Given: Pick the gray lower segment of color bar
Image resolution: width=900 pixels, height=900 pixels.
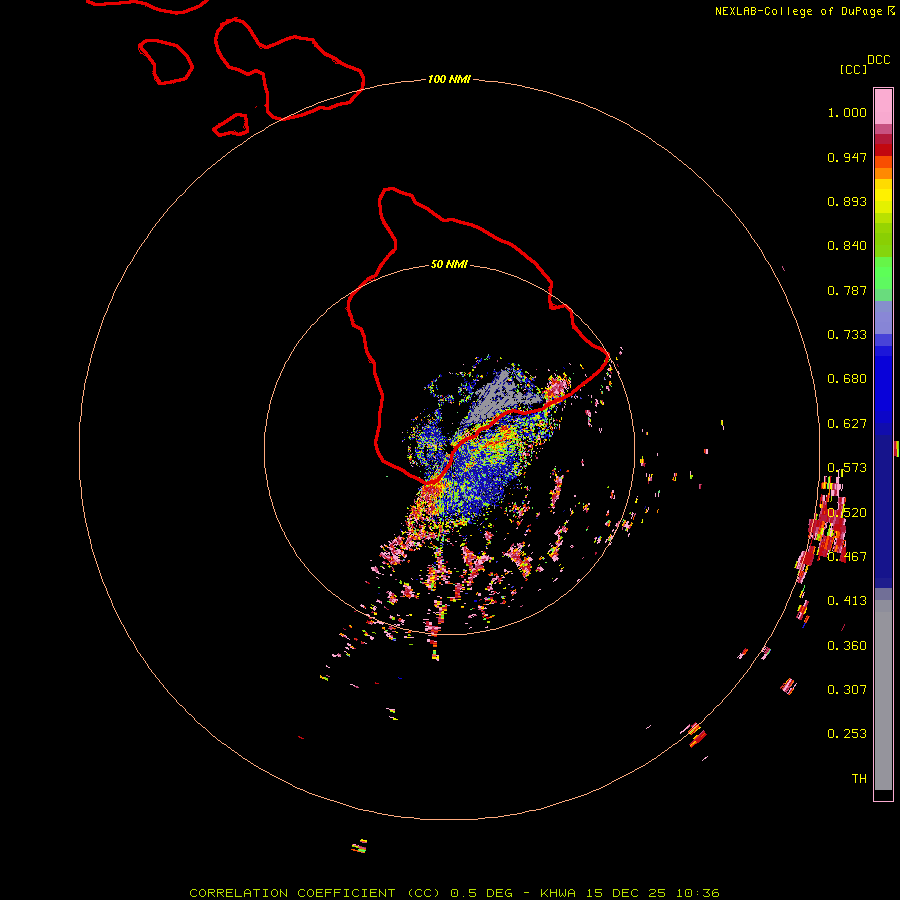Looking at the screenshot, I should pos(883,695).
